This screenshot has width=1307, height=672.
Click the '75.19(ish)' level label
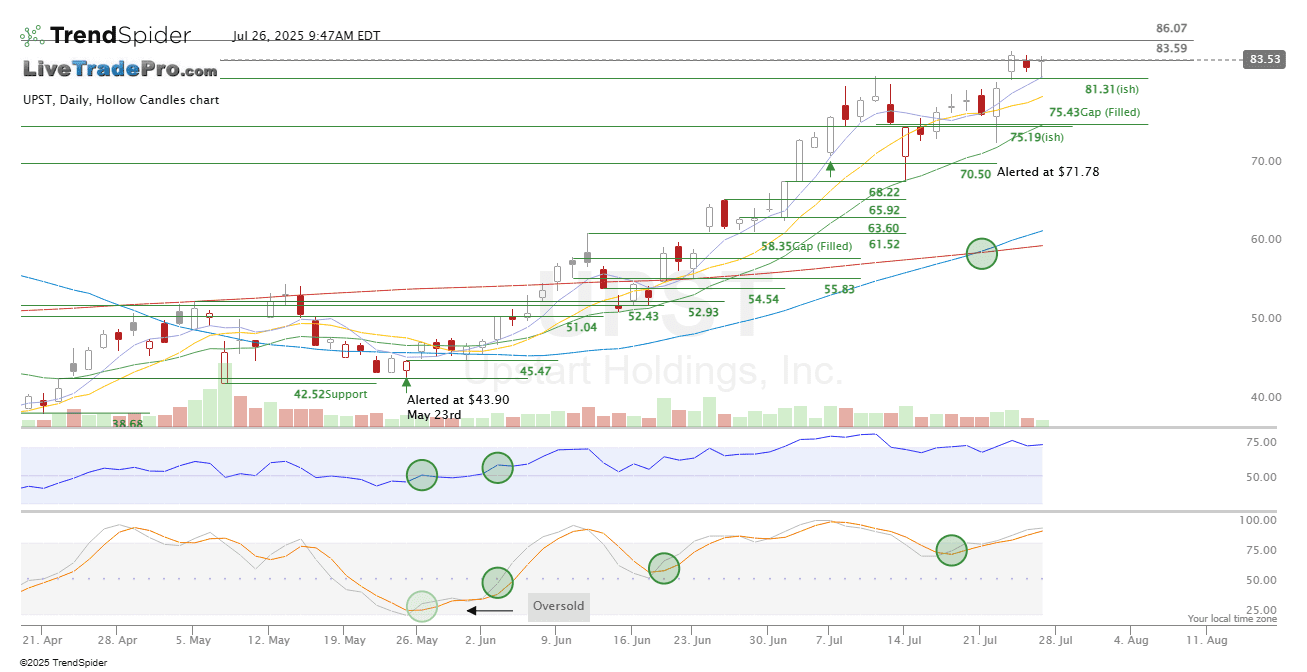(1037, 137)
